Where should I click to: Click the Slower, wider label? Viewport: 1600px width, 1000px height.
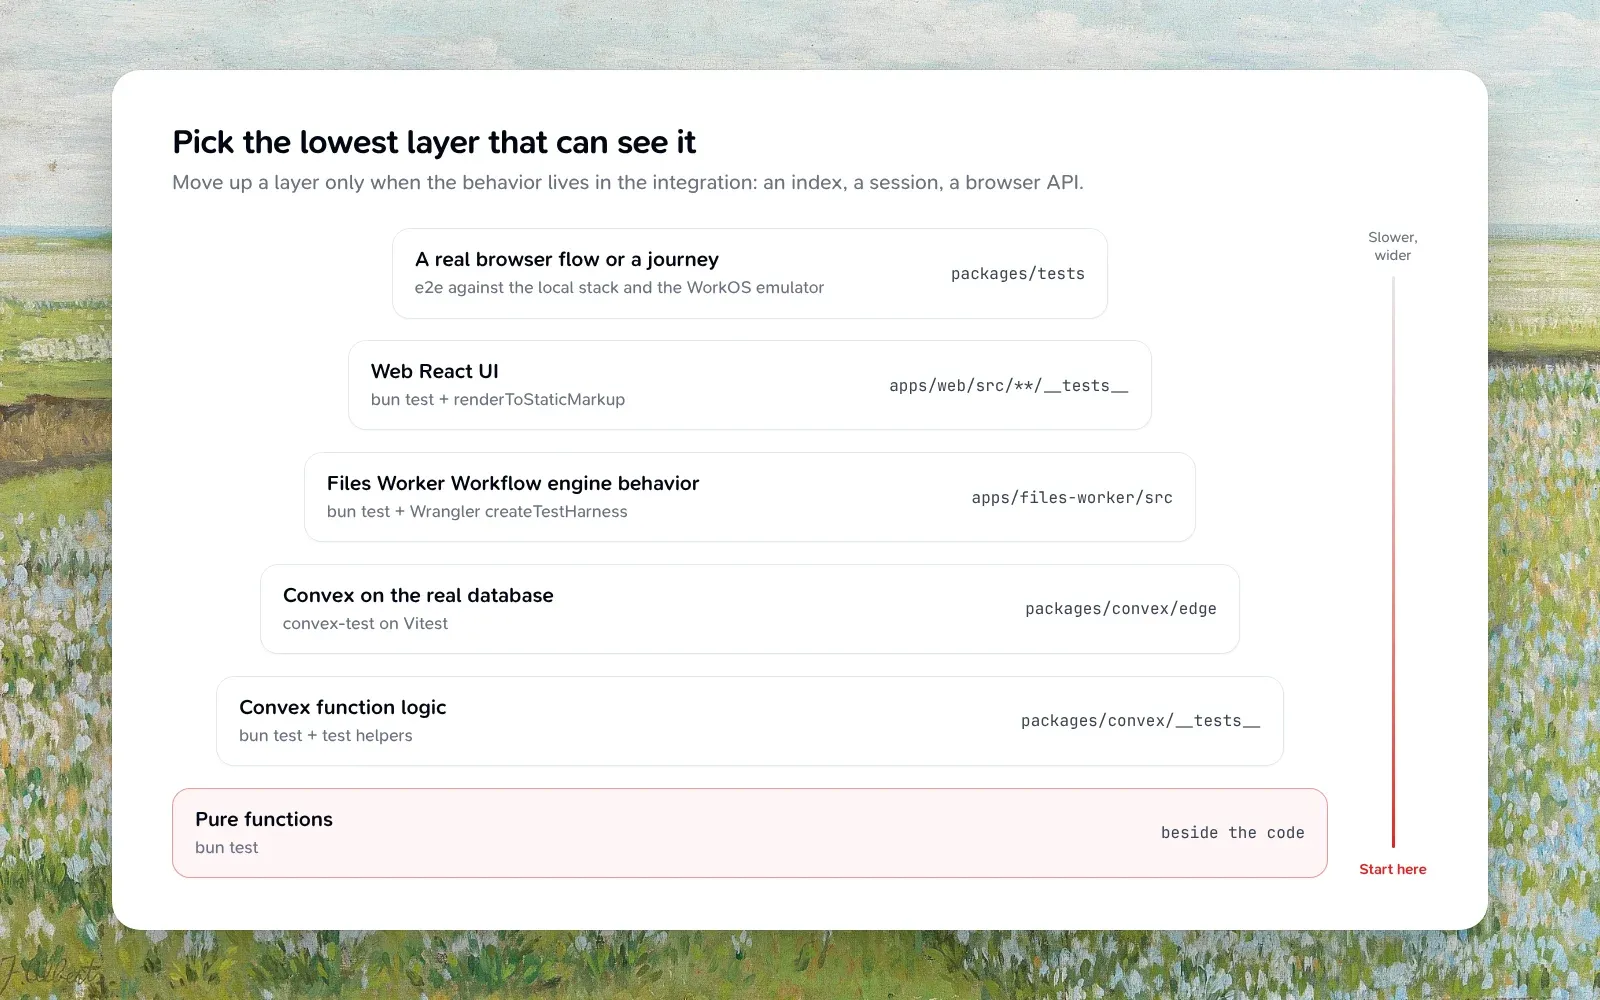(1392, 246)
